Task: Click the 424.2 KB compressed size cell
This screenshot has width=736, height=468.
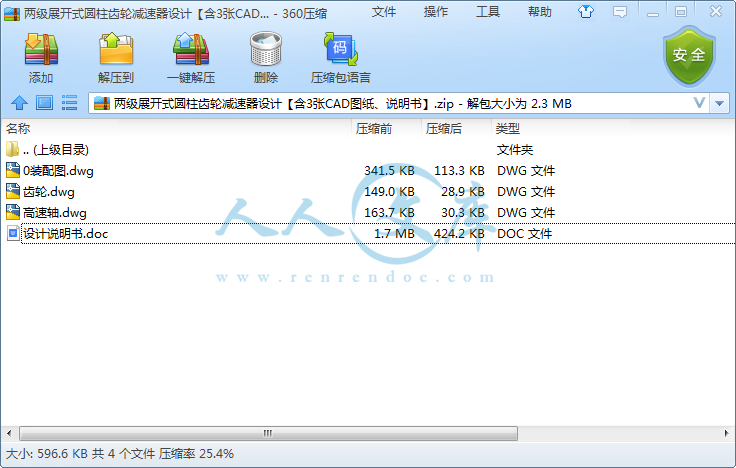Action: [459, 234]
